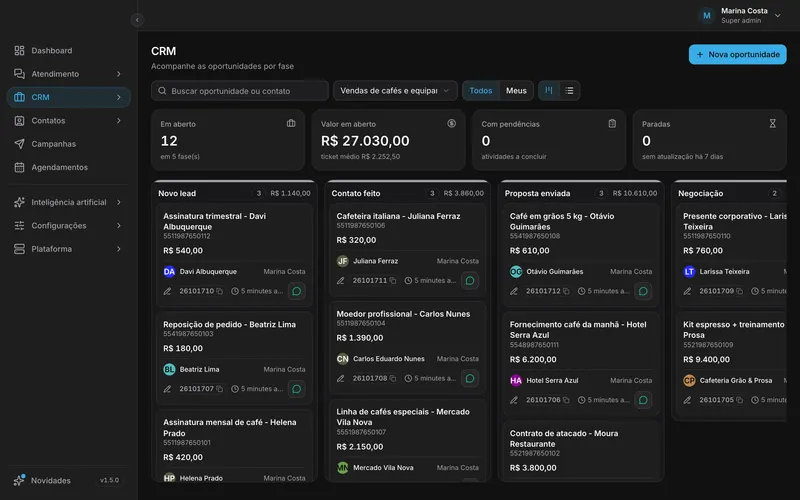Expand the Inteligência artificial chevron
Image resolution: width=800 pixels, height=500 pixels.
118,202
